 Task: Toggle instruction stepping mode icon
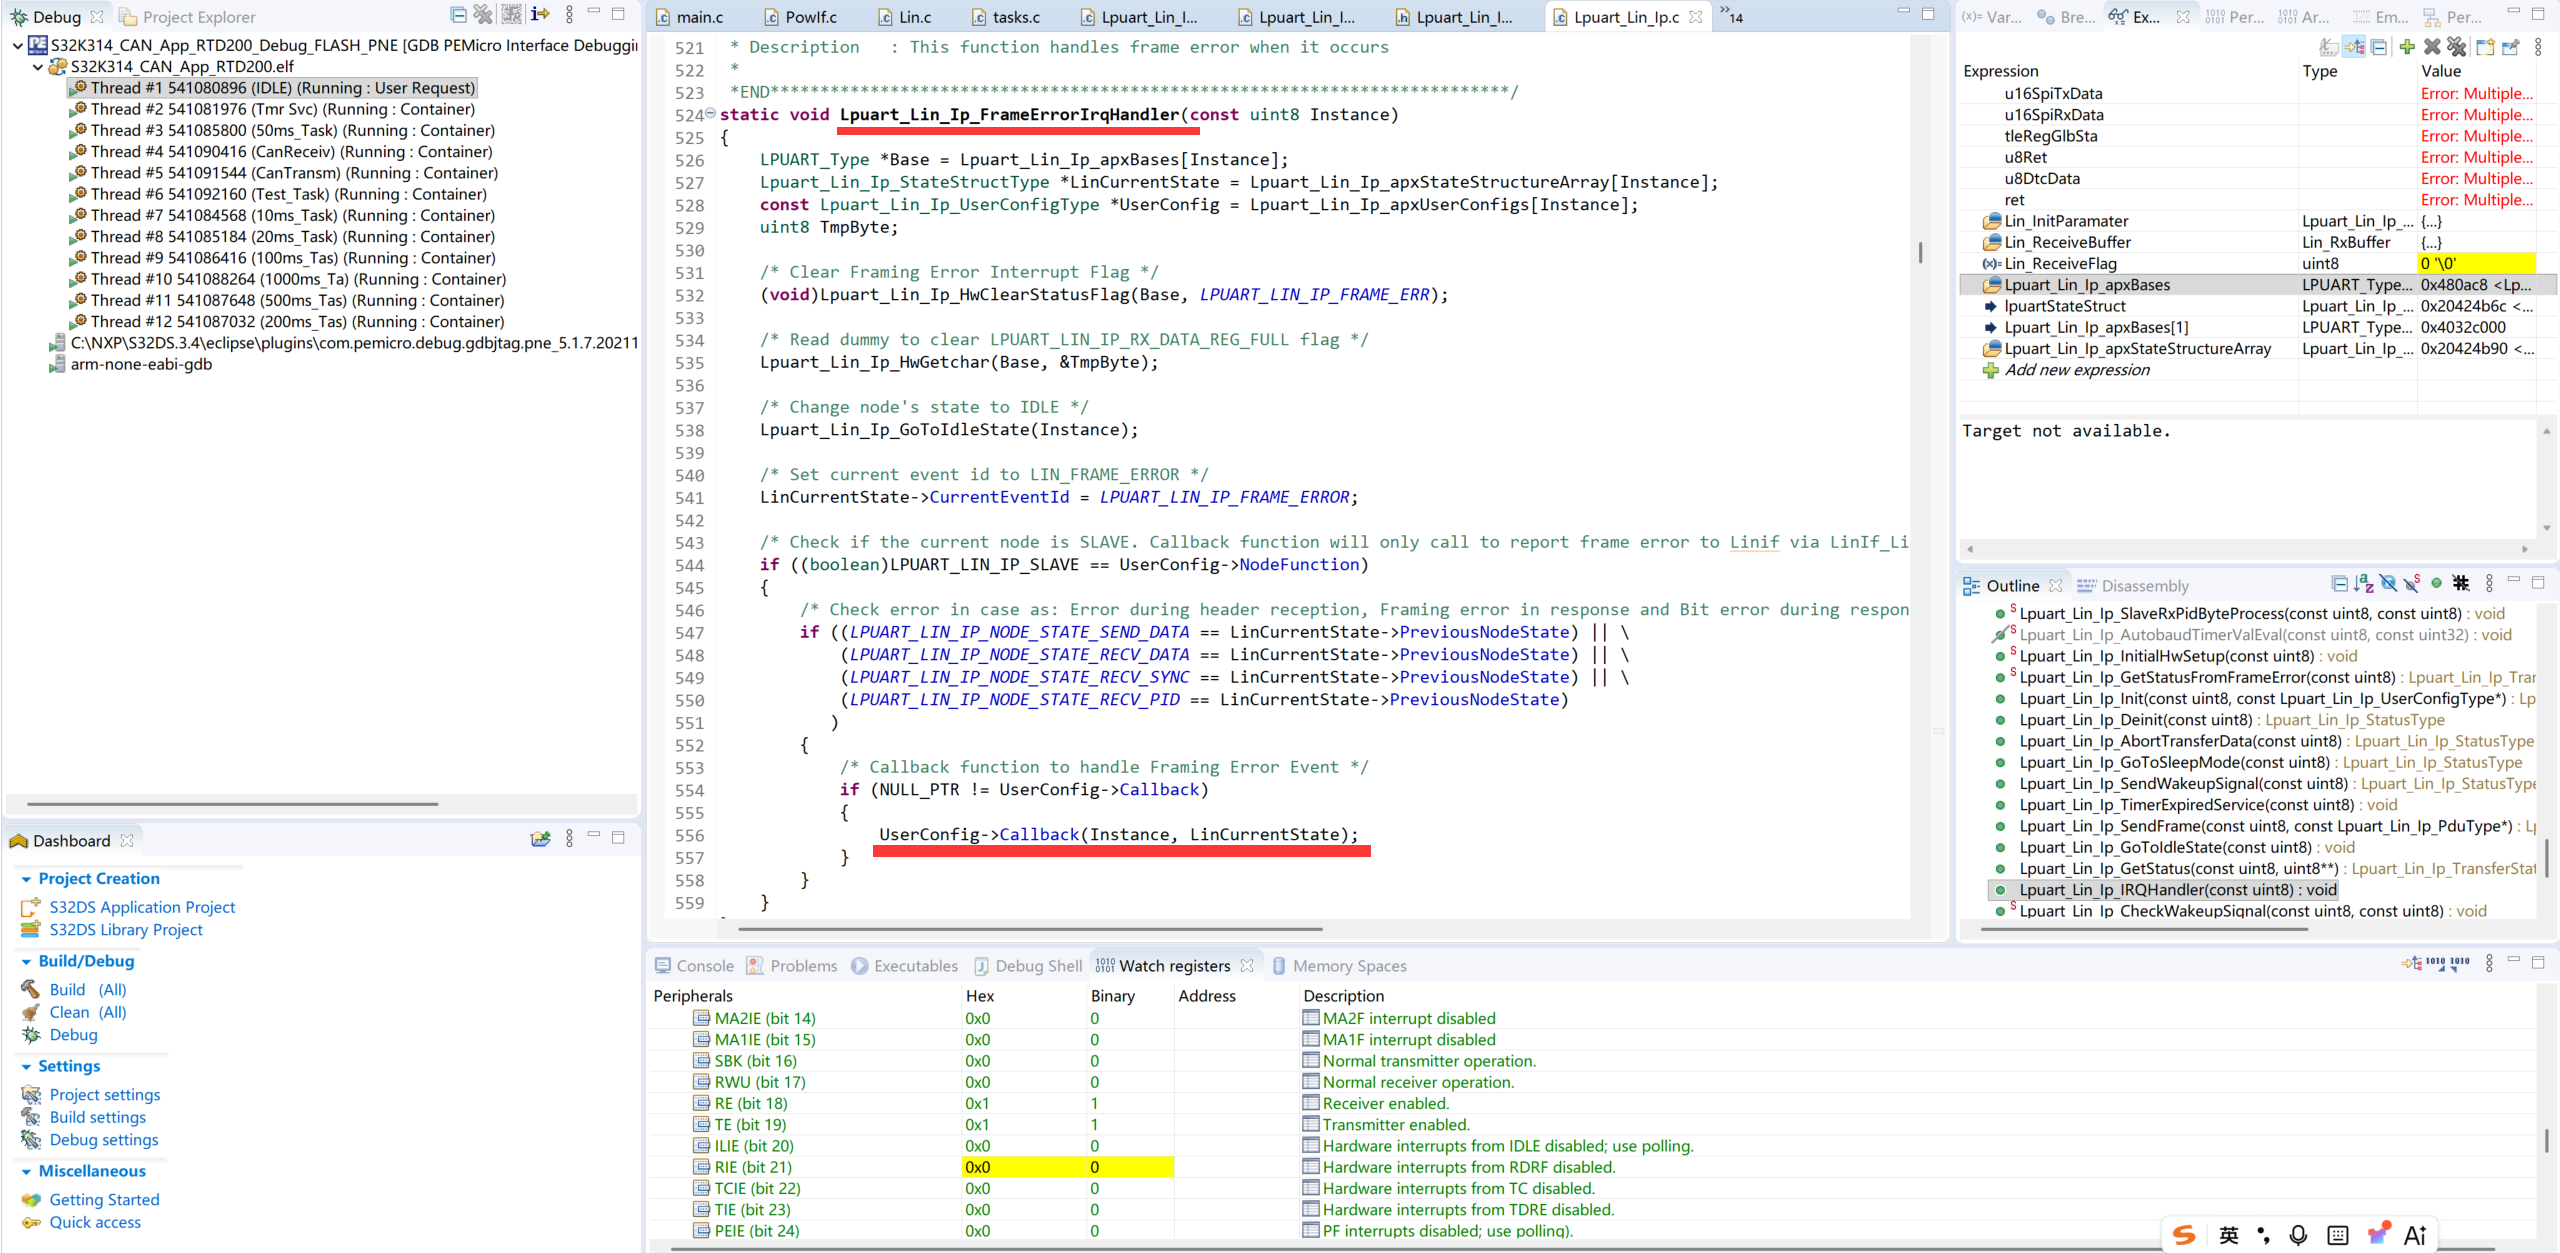click(540, 15)
